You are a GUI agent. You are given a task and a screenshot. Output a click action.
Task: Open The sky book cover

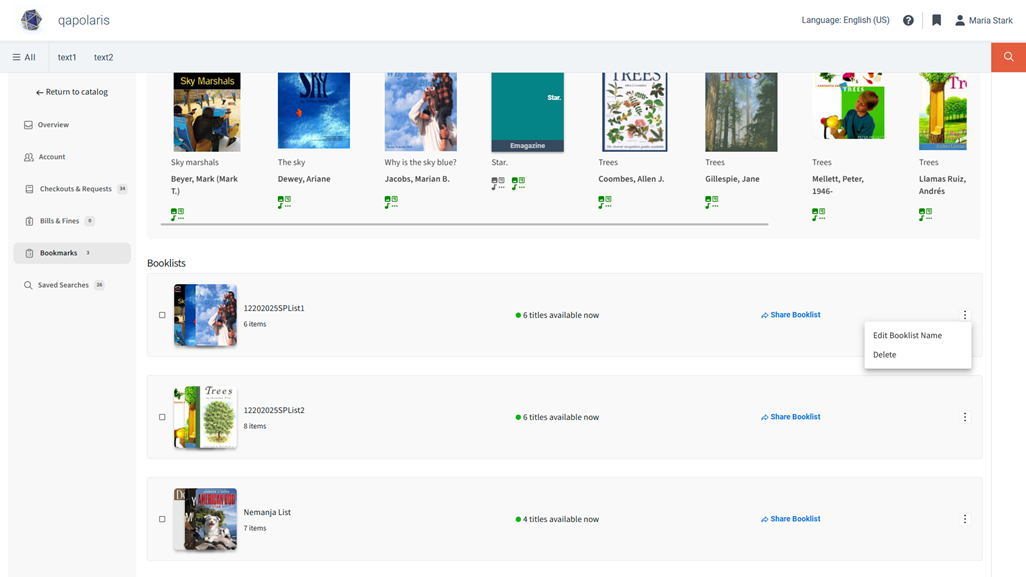pyautogui.click(x=313, y=111)
